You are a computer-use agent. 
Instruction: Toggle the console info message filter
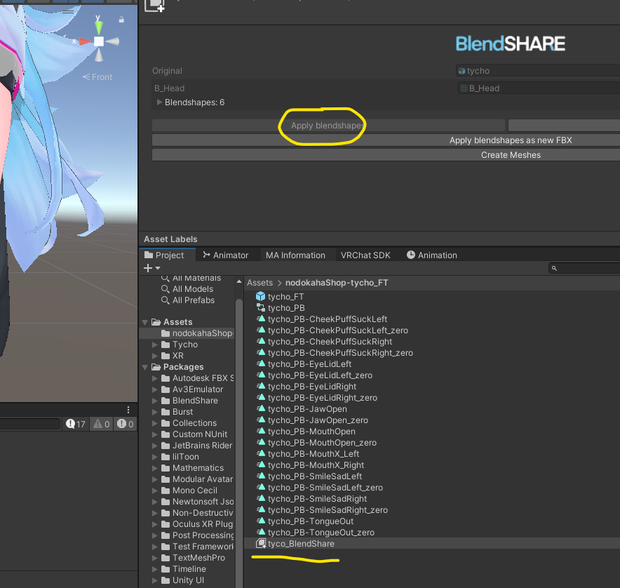pyautogui.click(x=76, y=424)
